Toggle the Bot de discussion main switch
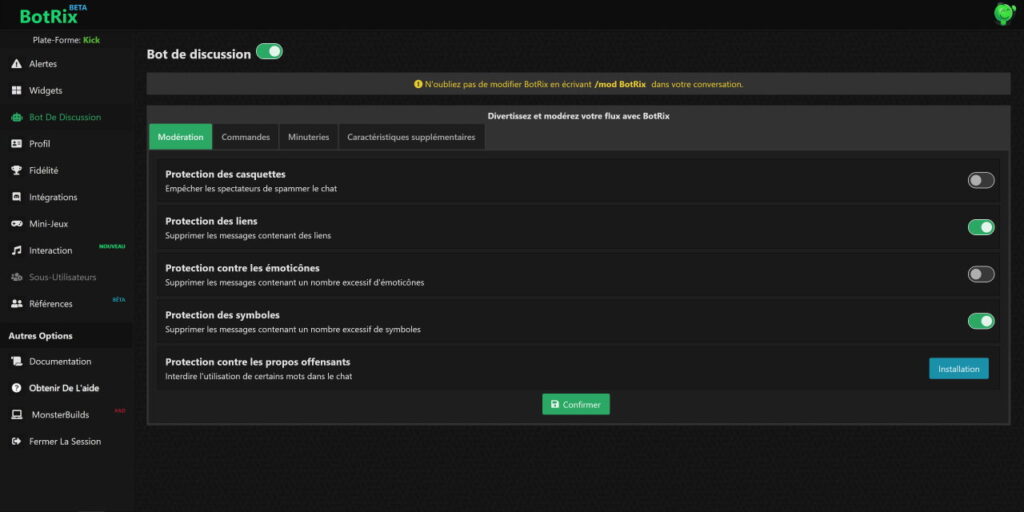Viewport: 1024px width, 512px height. 269,52
